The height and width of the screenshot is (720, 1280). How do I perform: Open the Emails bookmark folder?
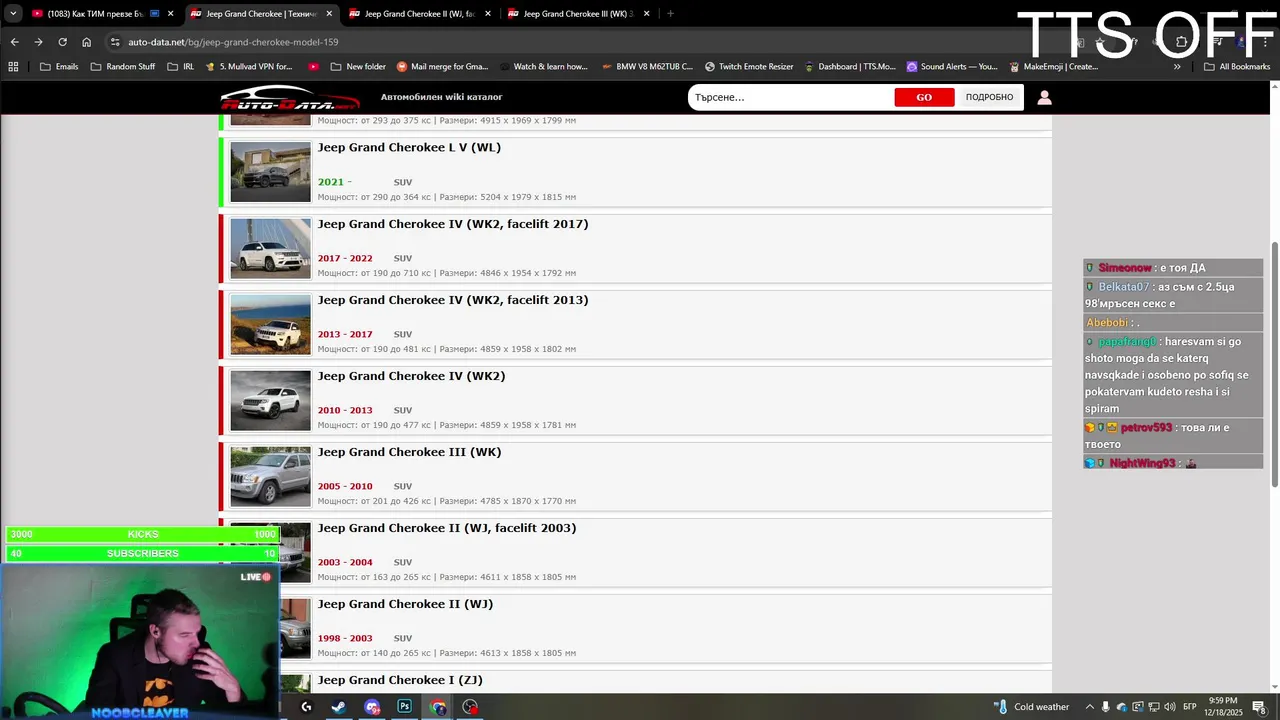click(59, 67)
